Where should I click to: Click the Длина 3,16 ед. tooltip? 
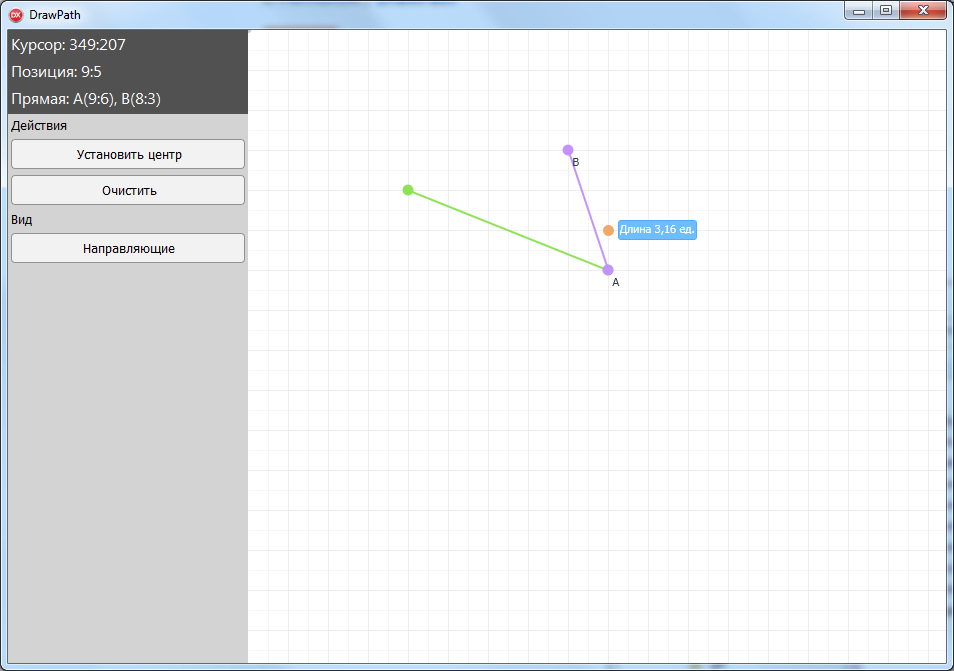[x=657, y=230]
